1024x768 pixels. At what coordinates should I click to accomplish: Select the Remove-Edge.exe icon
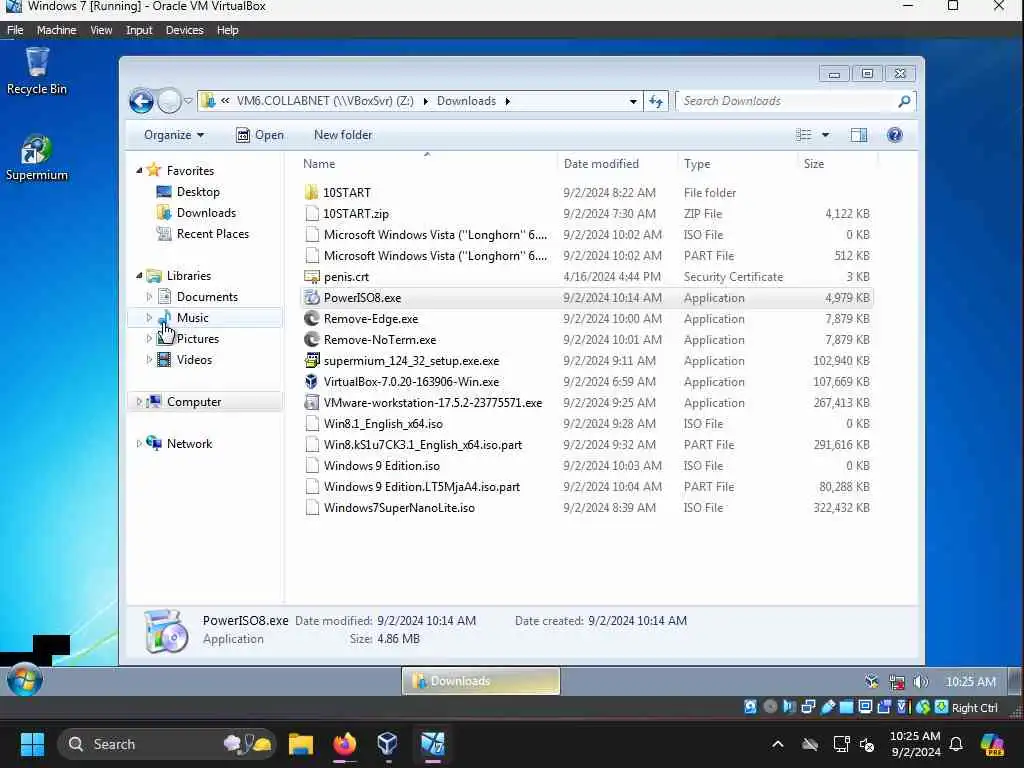[312, 319]
